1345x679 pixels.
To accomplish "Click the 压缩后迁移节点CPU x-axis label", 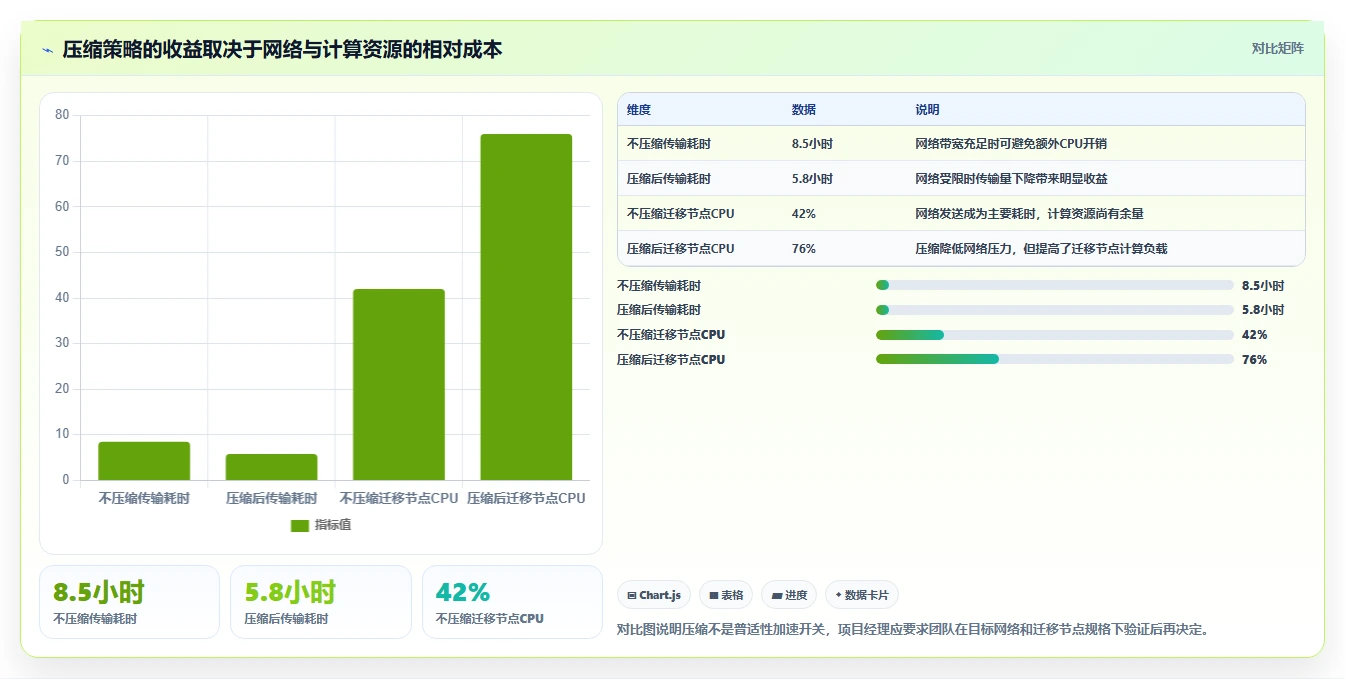I will point(526,498).
